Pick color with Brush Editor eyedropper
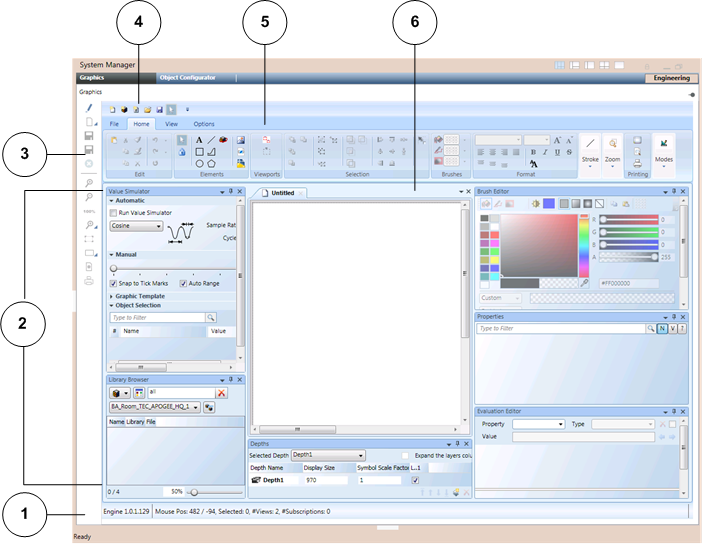 tap(585, 283)
